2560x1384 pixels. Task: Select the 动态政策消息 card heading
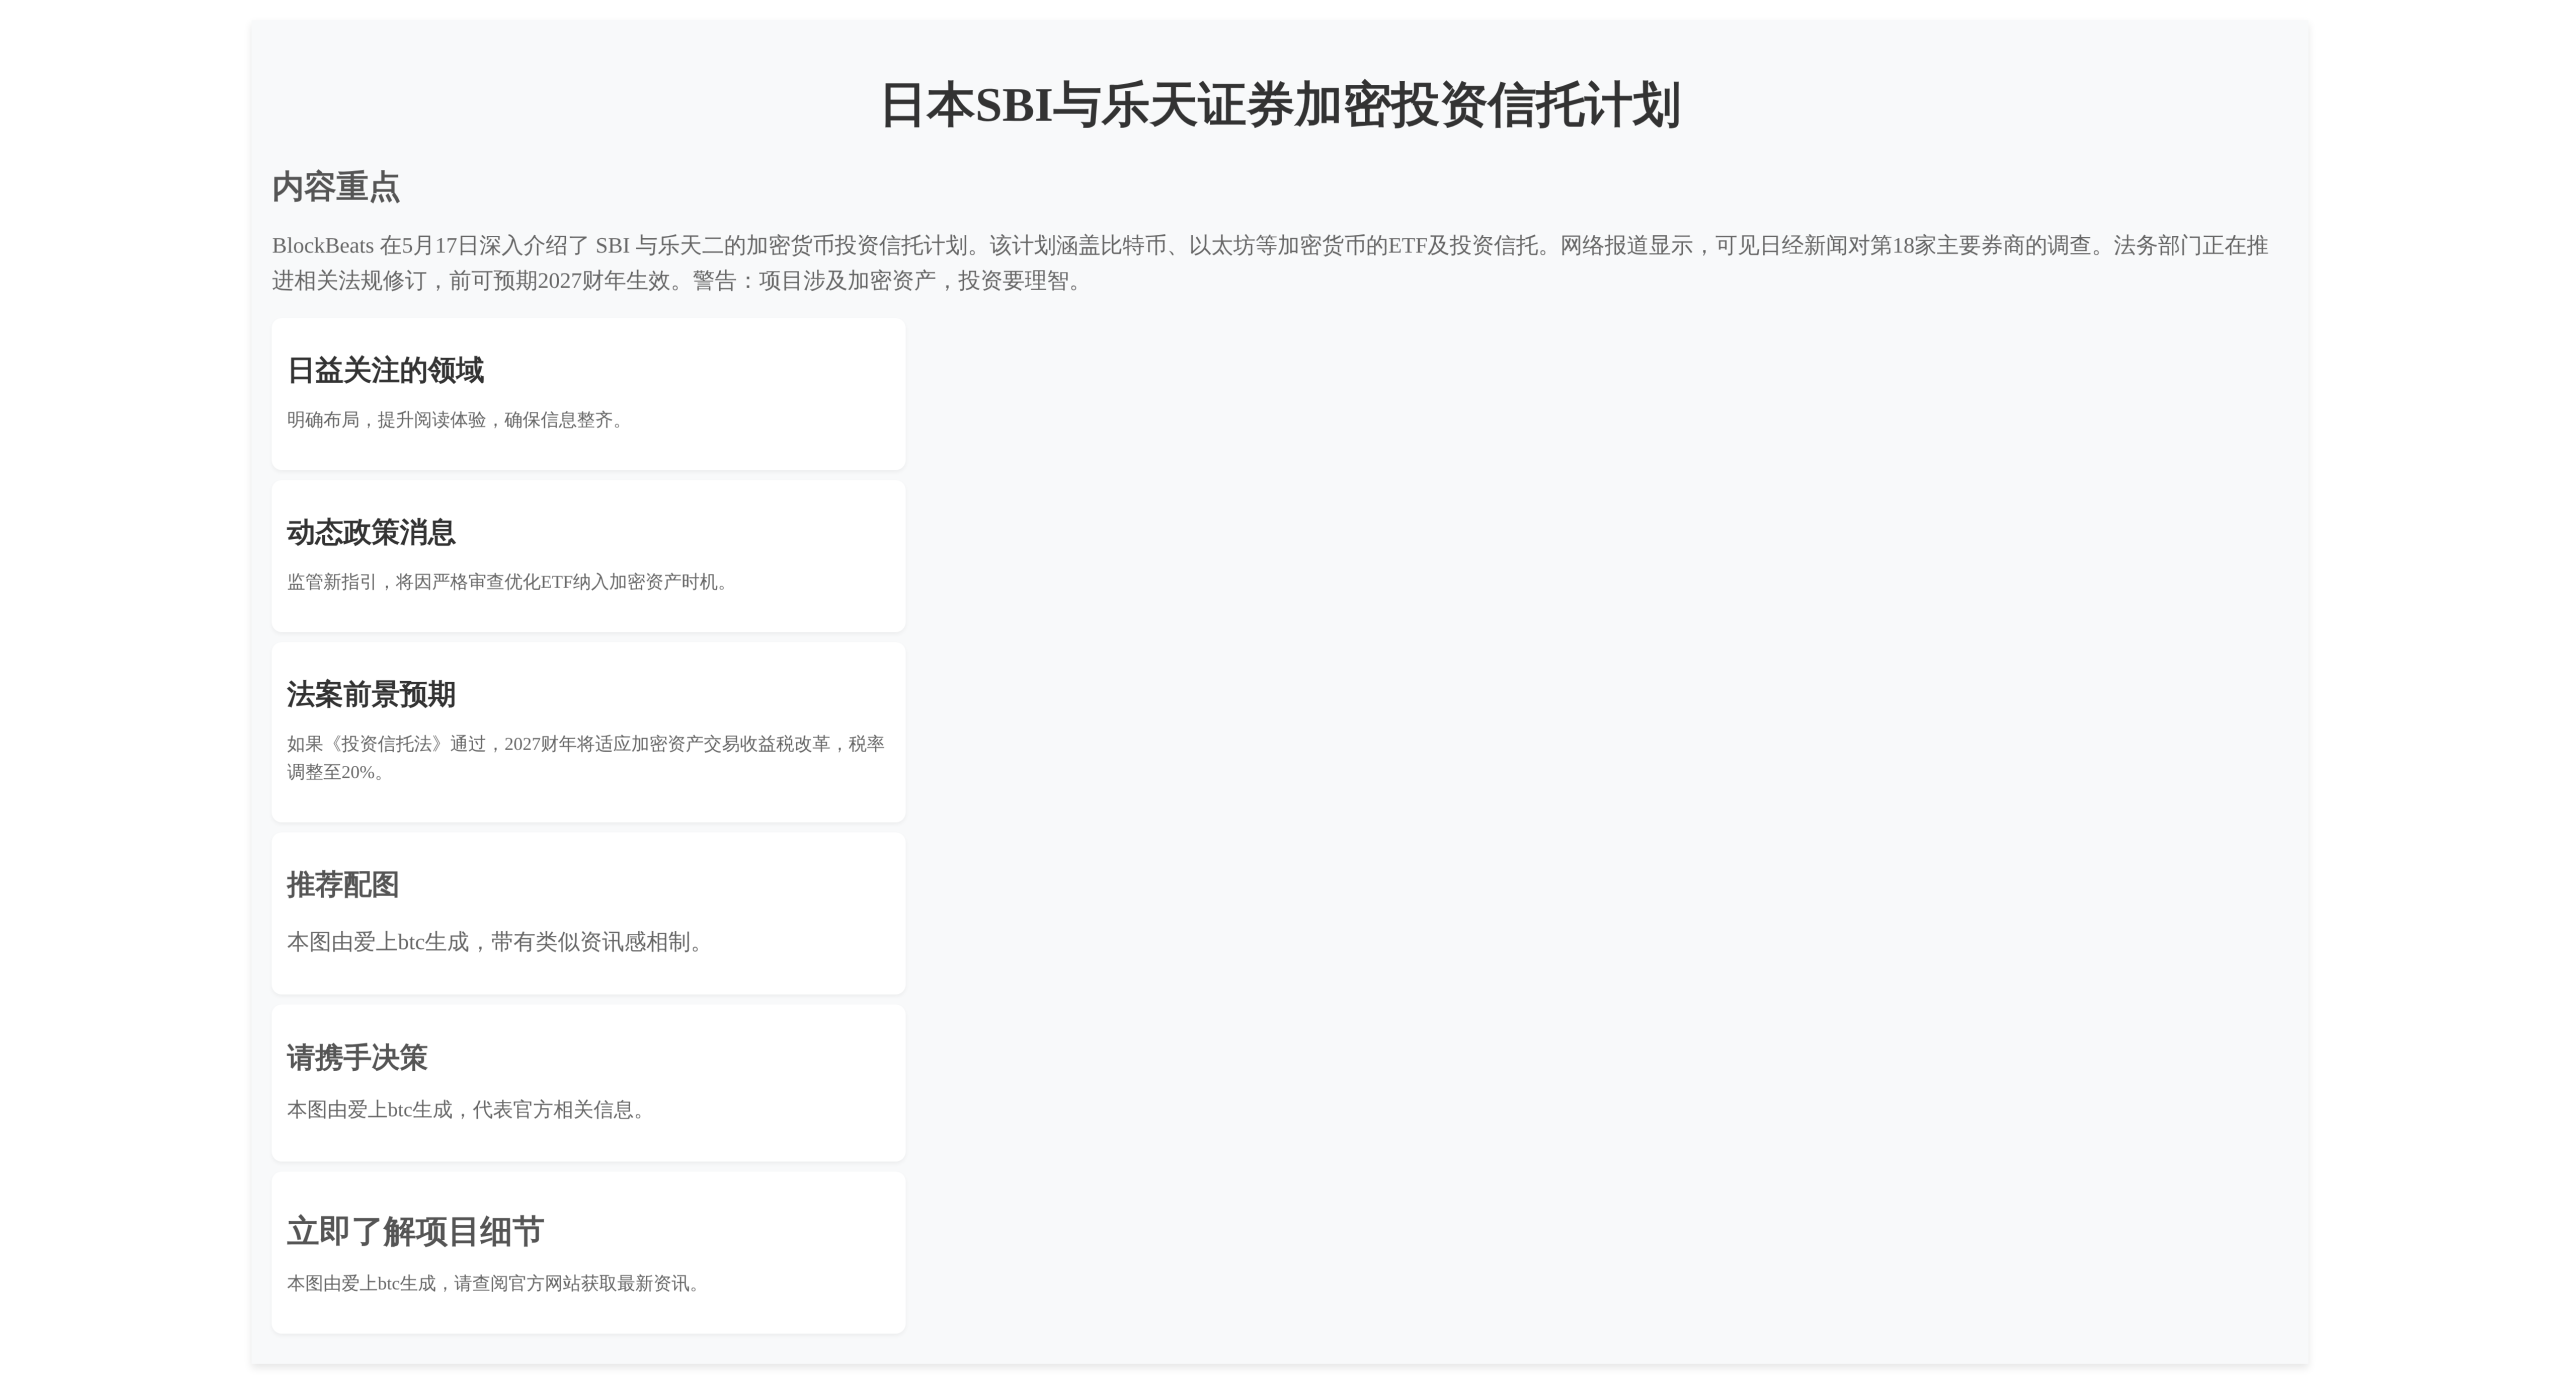371,533
